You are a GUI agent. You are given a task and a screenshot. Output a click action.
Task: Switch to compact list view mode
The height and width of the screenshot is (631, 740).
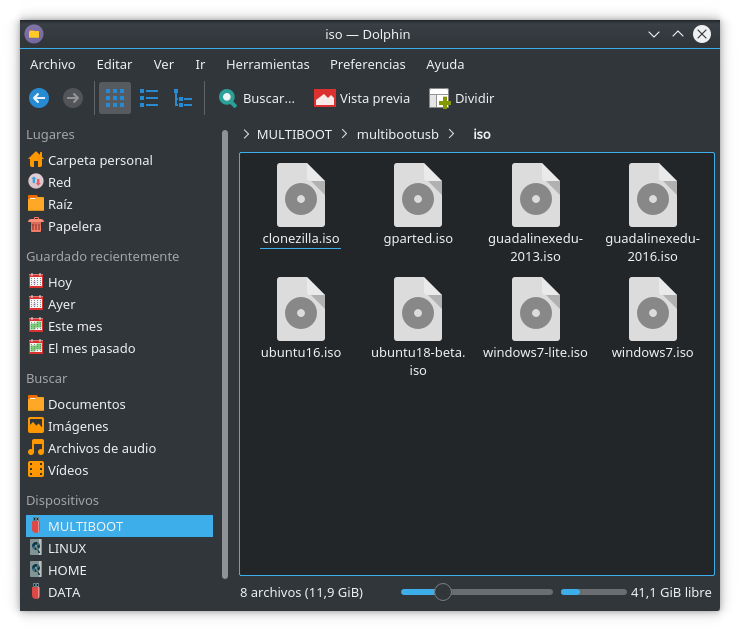coord(149,98)
